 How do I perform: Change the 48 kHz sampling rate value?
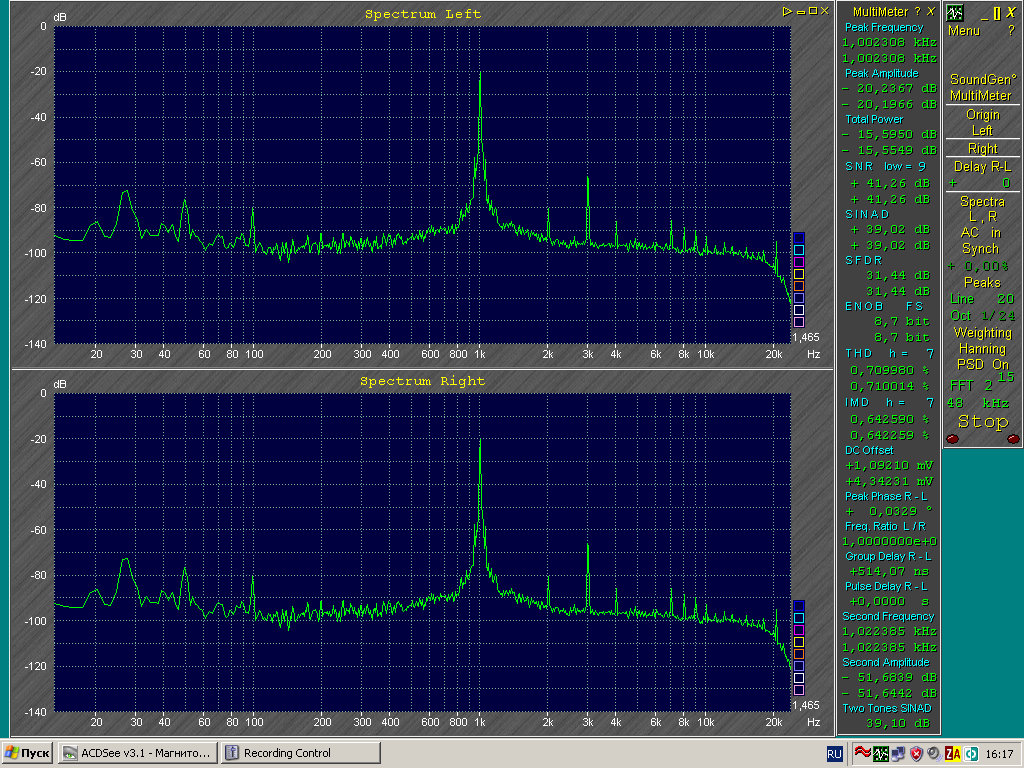pos(981,402)
